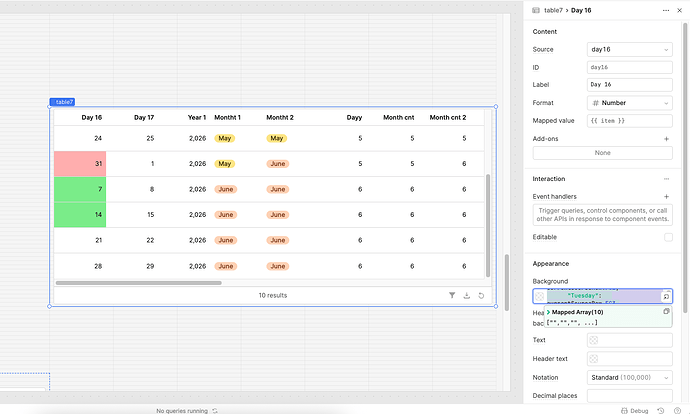Expand the Background expression editor icon
Viewport: 690px width, 414px height.
click(x=666, y=297)
